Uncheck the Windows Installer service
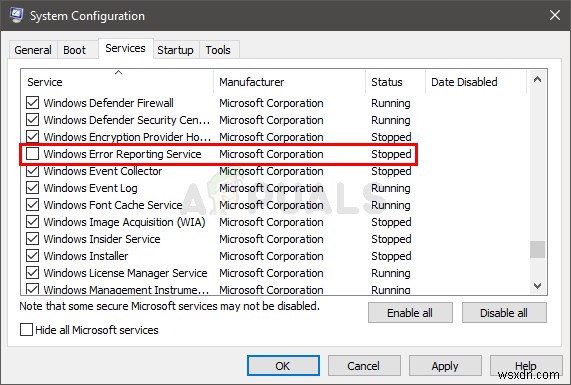The height and width of the screenshot is (385, 571). 32,256
